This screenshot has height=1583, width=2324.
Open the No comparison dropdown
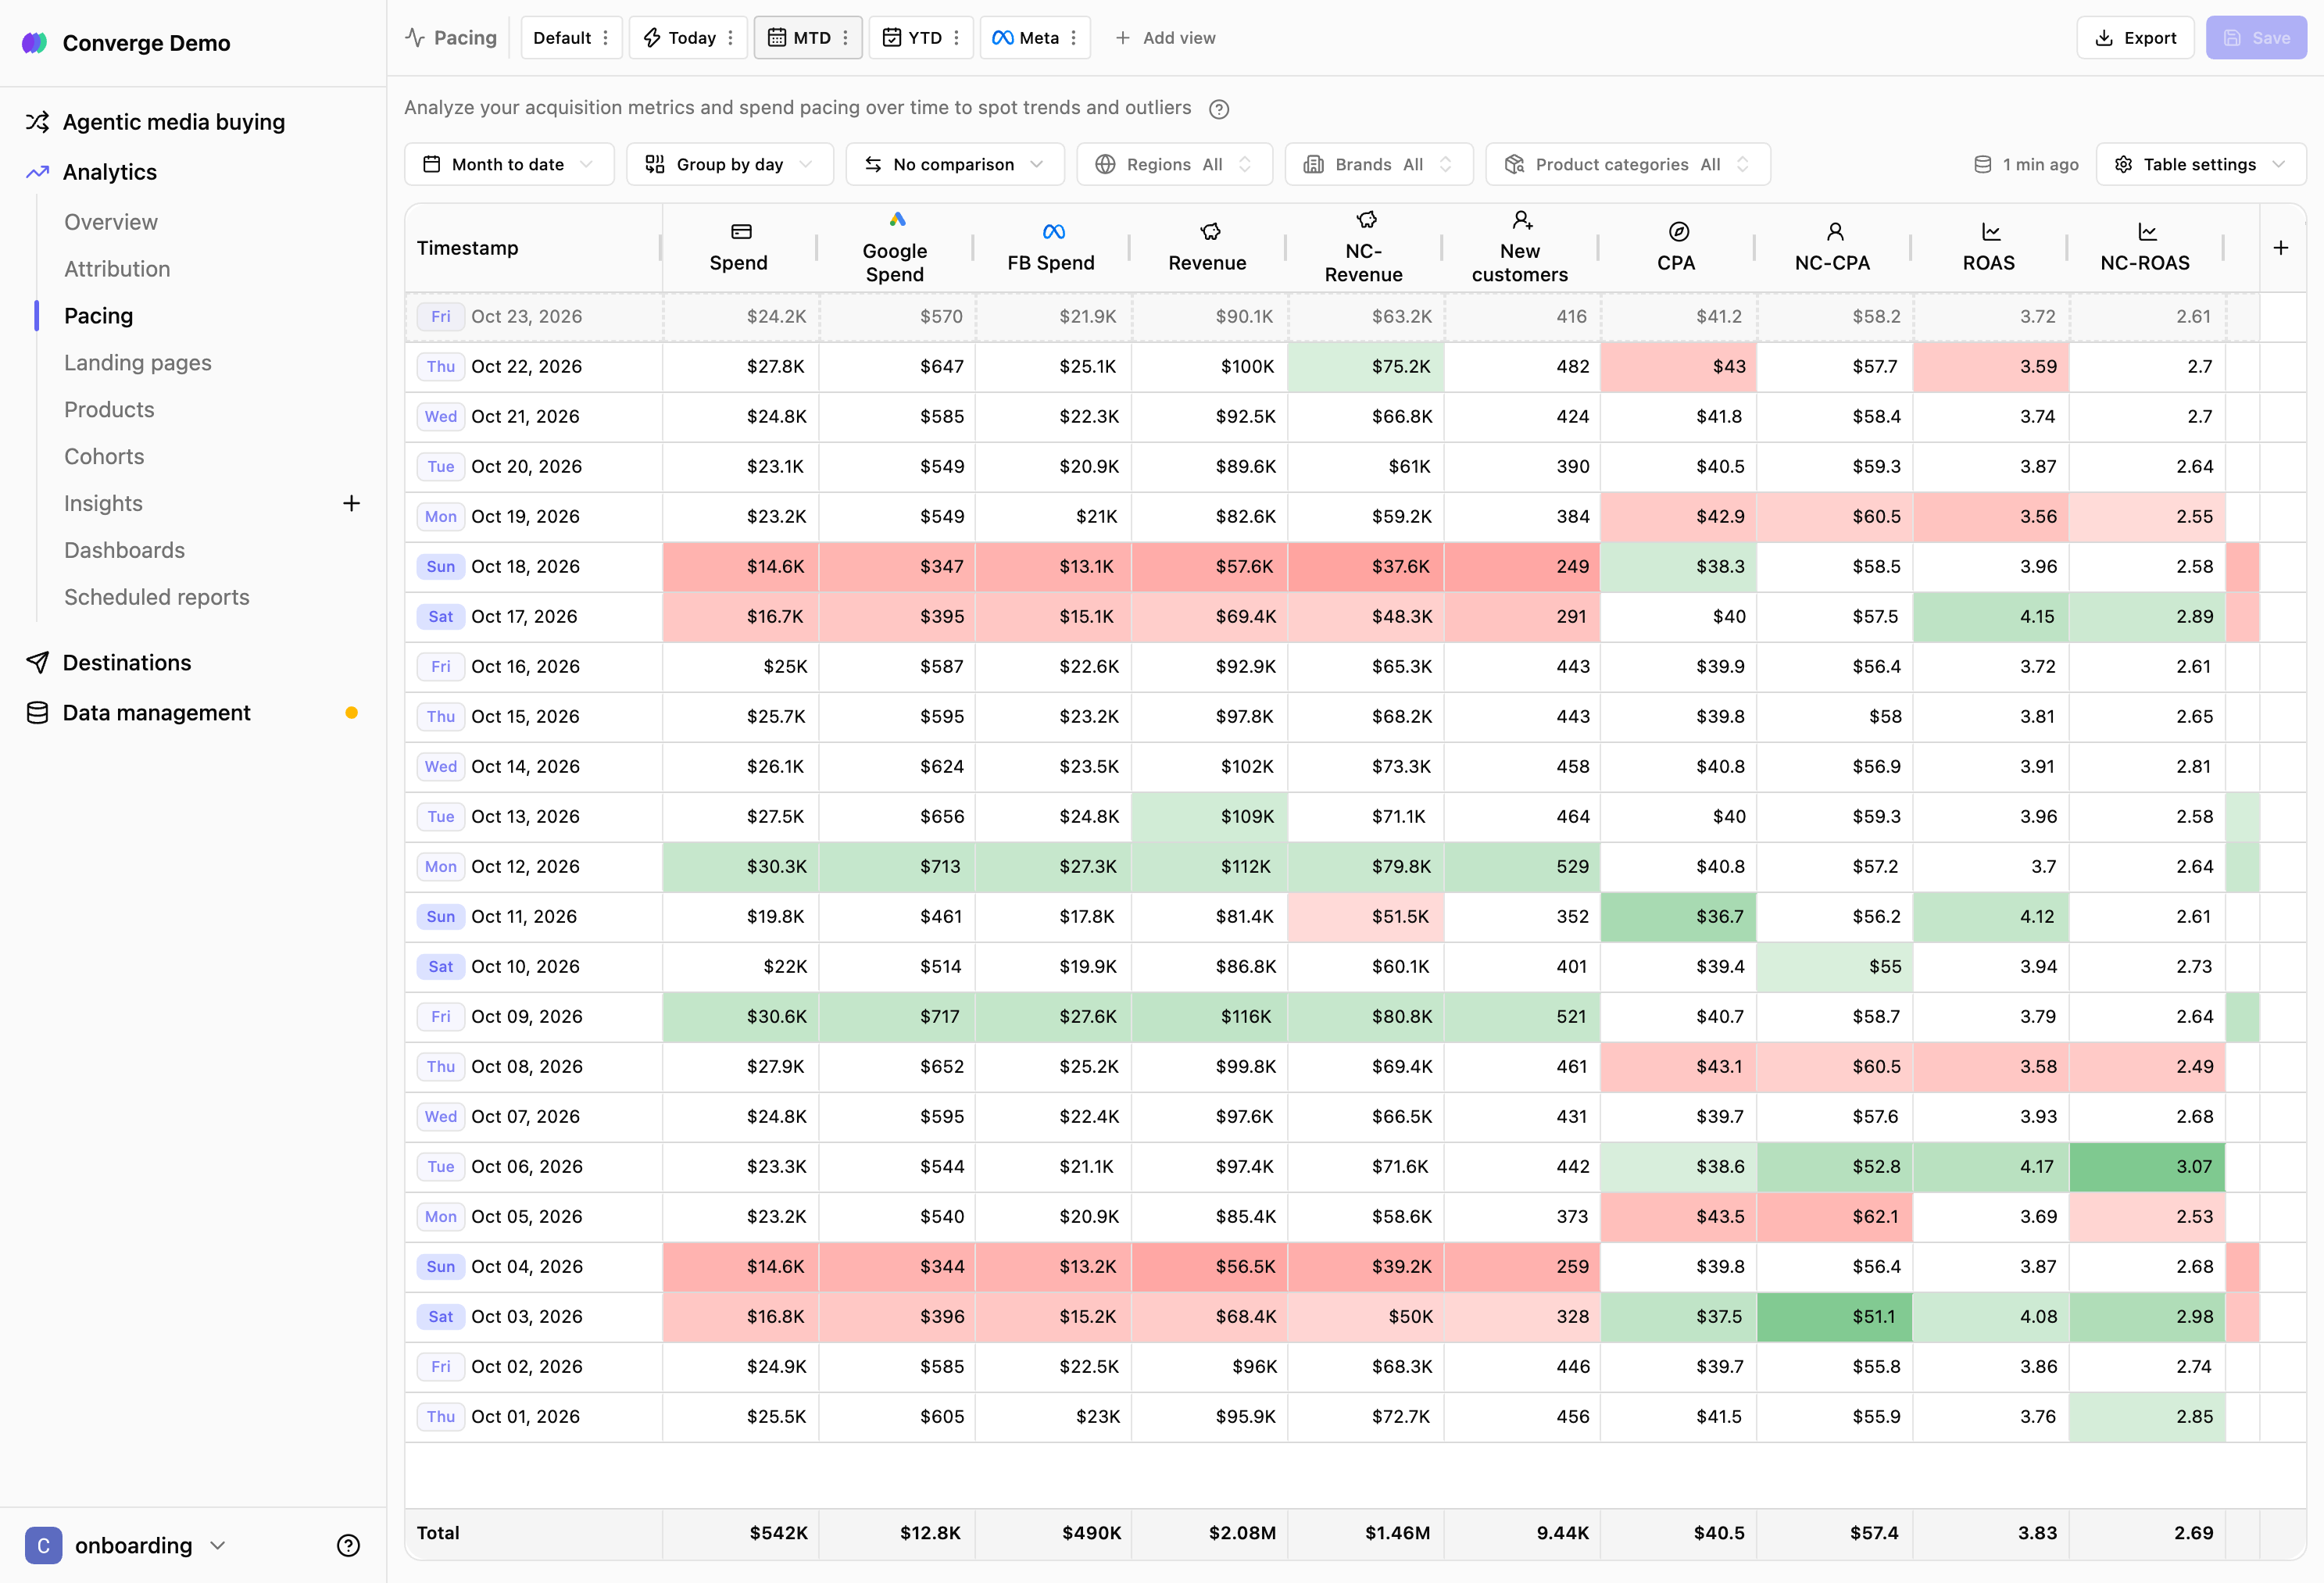pos(954,164)
